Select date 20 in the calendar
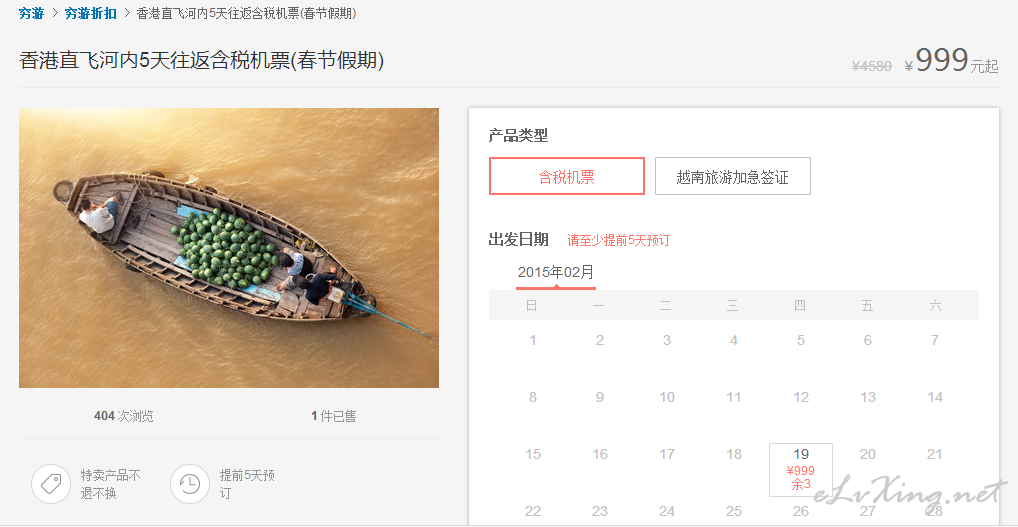 [x=867, y=454]
